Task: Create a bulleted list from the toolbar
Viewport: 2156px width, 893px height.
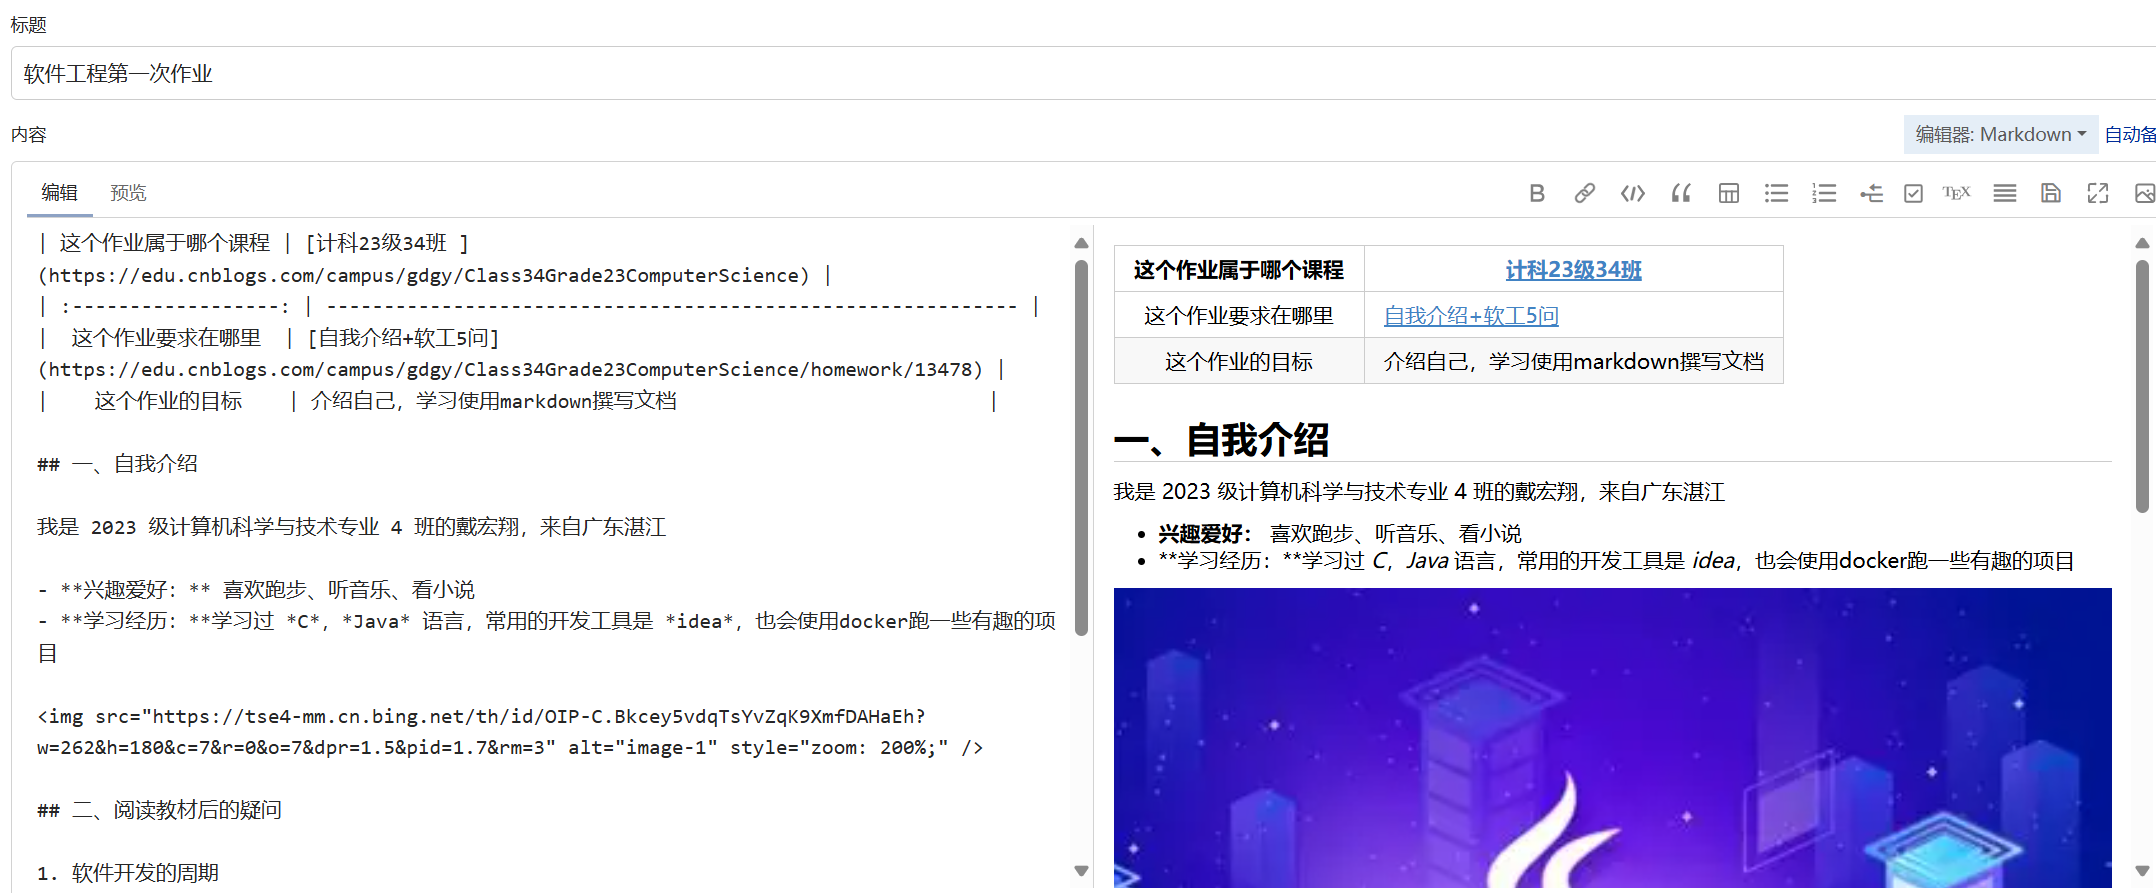Action: tap(1776, 193)
